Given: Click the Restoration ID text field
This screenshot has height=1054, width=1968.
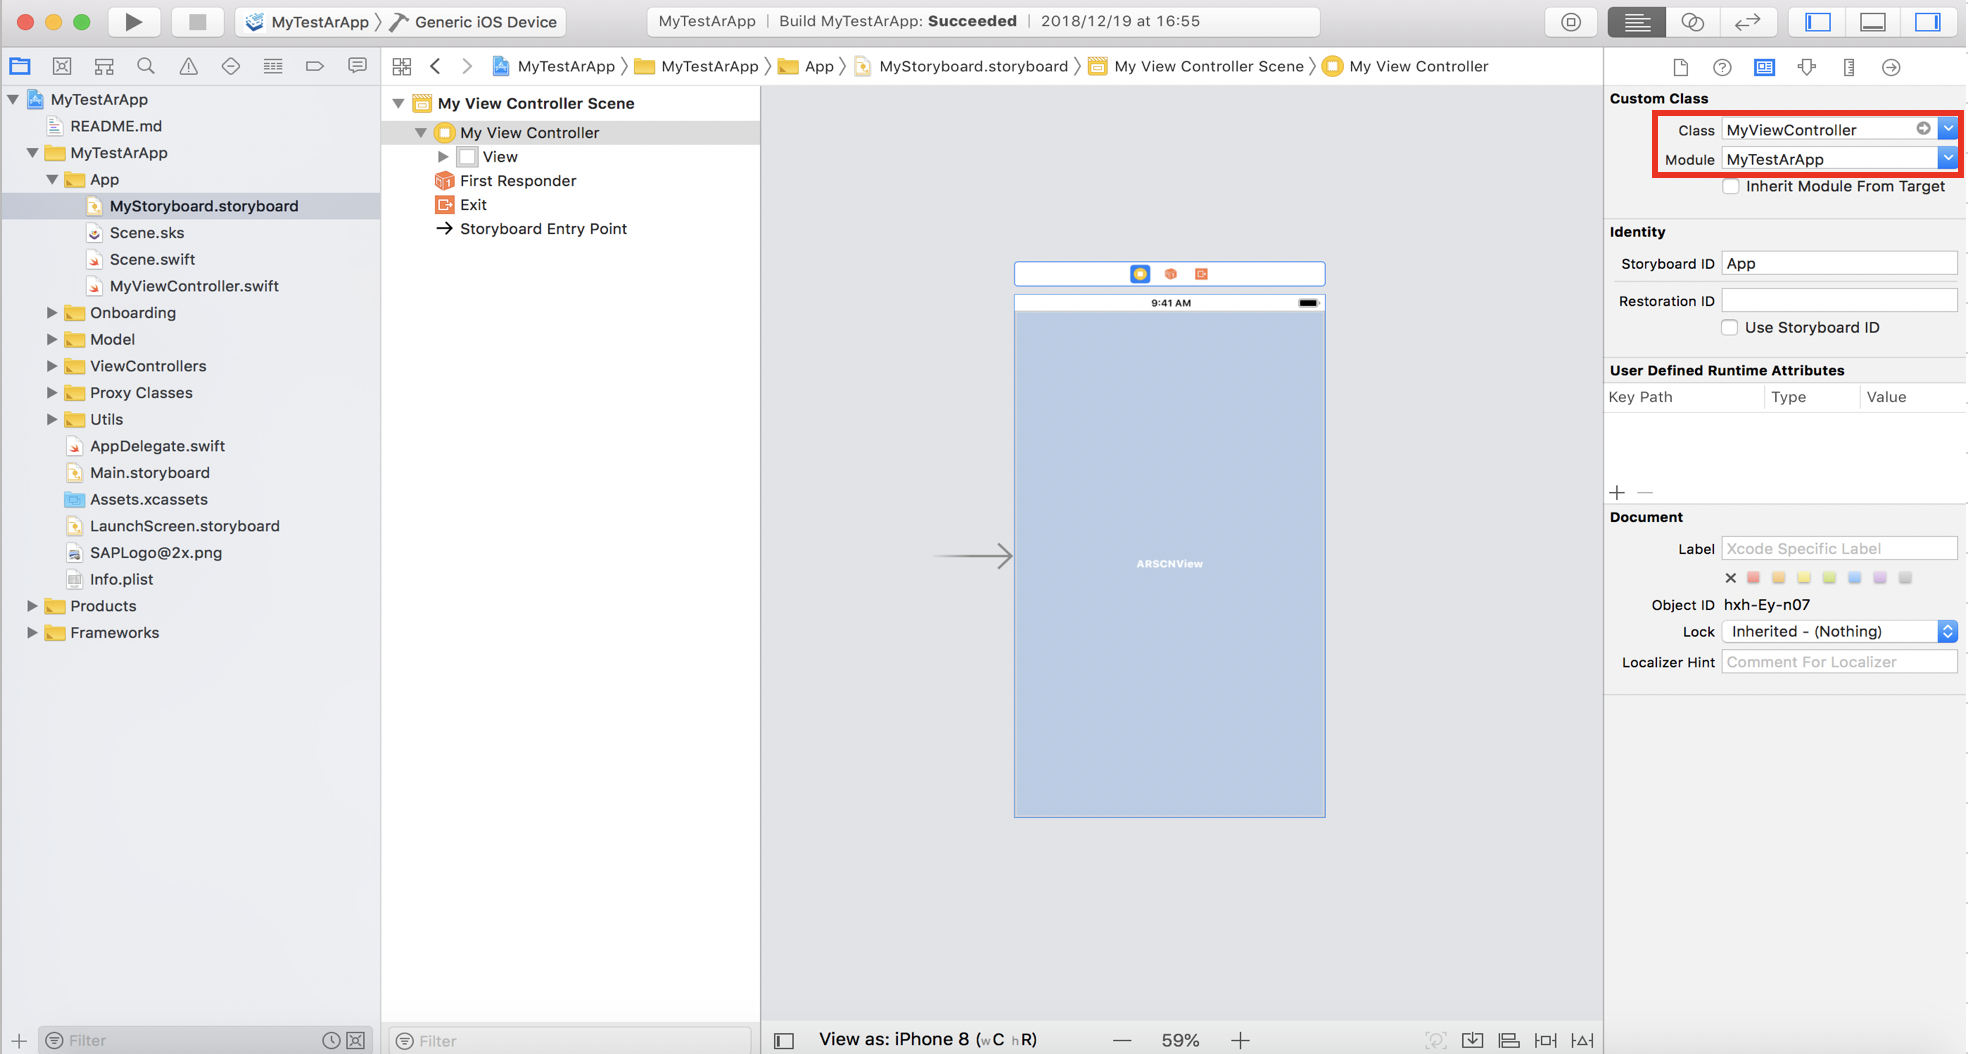Looking at the screenshot, I should 1838,301.
